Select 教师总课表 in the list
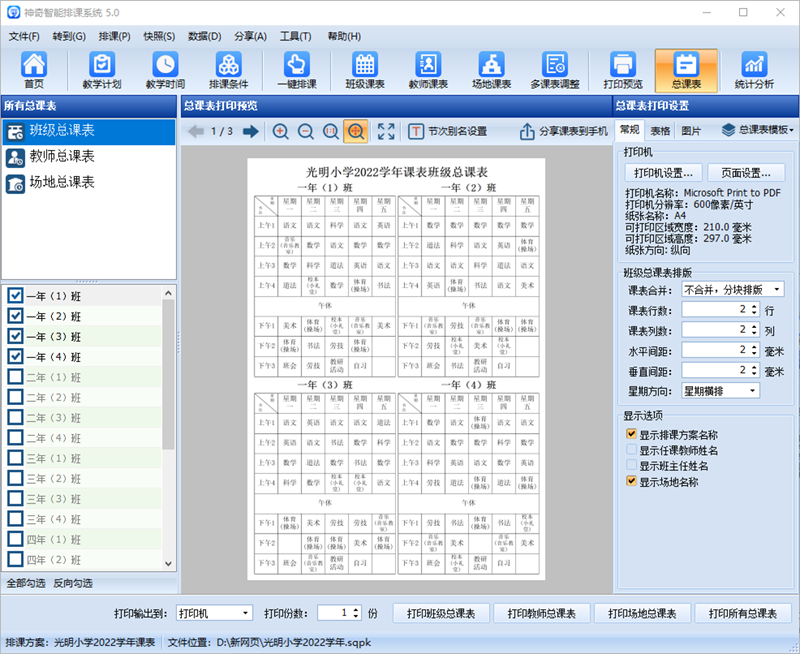The image size is (800, 654). click(x=89, y=157)
